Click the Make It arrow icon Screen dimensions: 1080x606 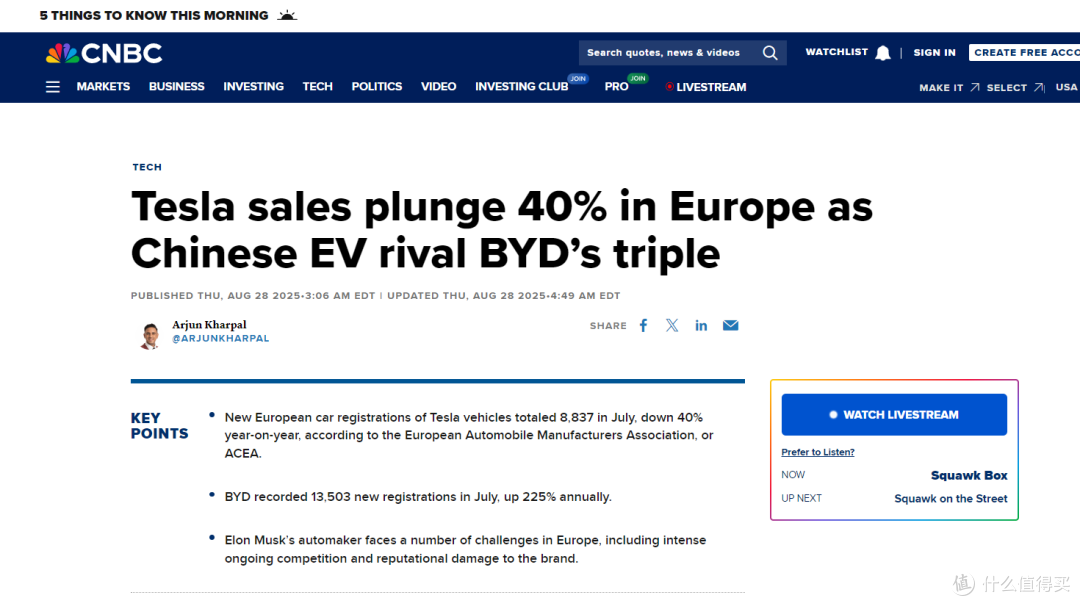pyautogui.click(x=975, y=87)
